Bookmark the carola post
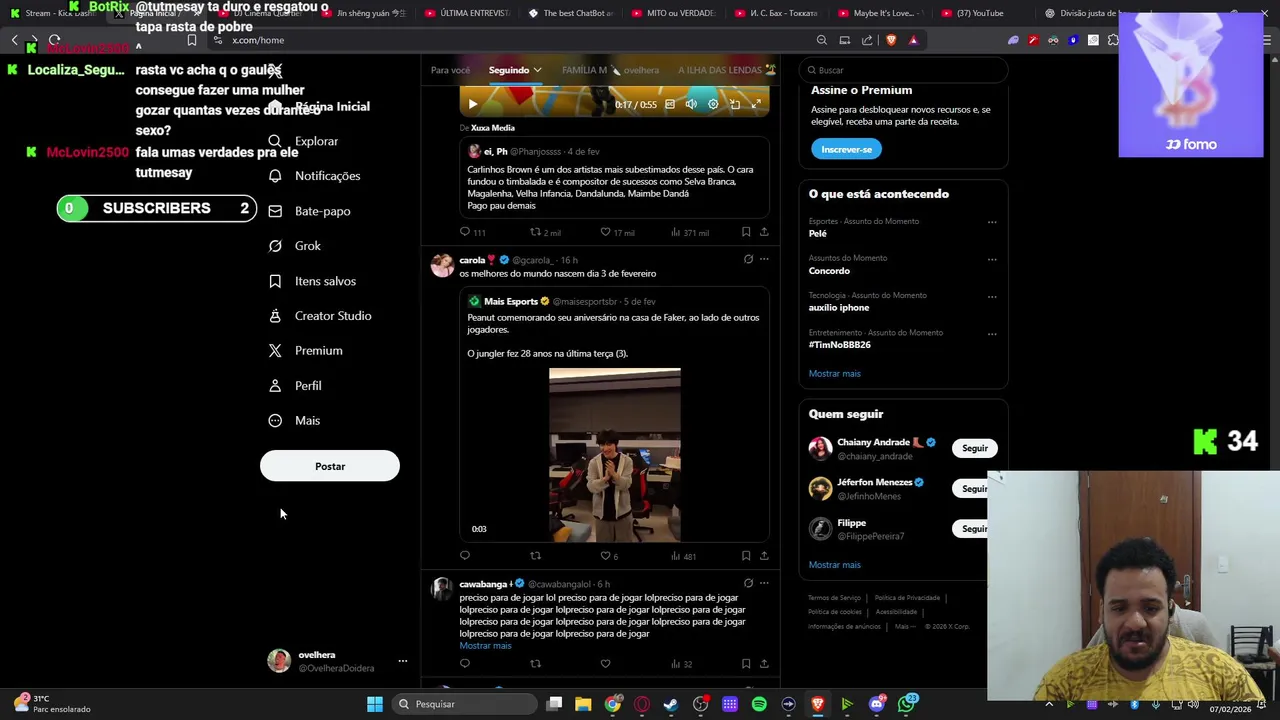The width and height of the screenshot is (1280, 720). [x=746, y=555]
